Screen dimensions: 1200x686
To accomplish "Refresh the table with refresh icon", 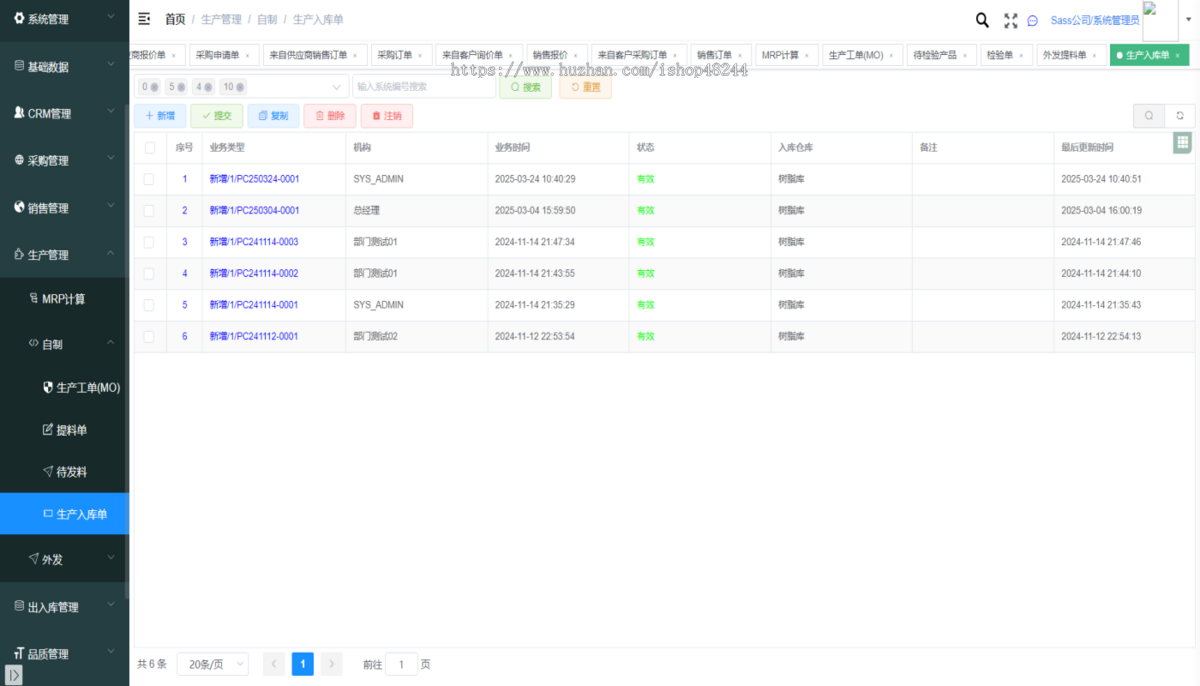I will [x=1180, y=116].
